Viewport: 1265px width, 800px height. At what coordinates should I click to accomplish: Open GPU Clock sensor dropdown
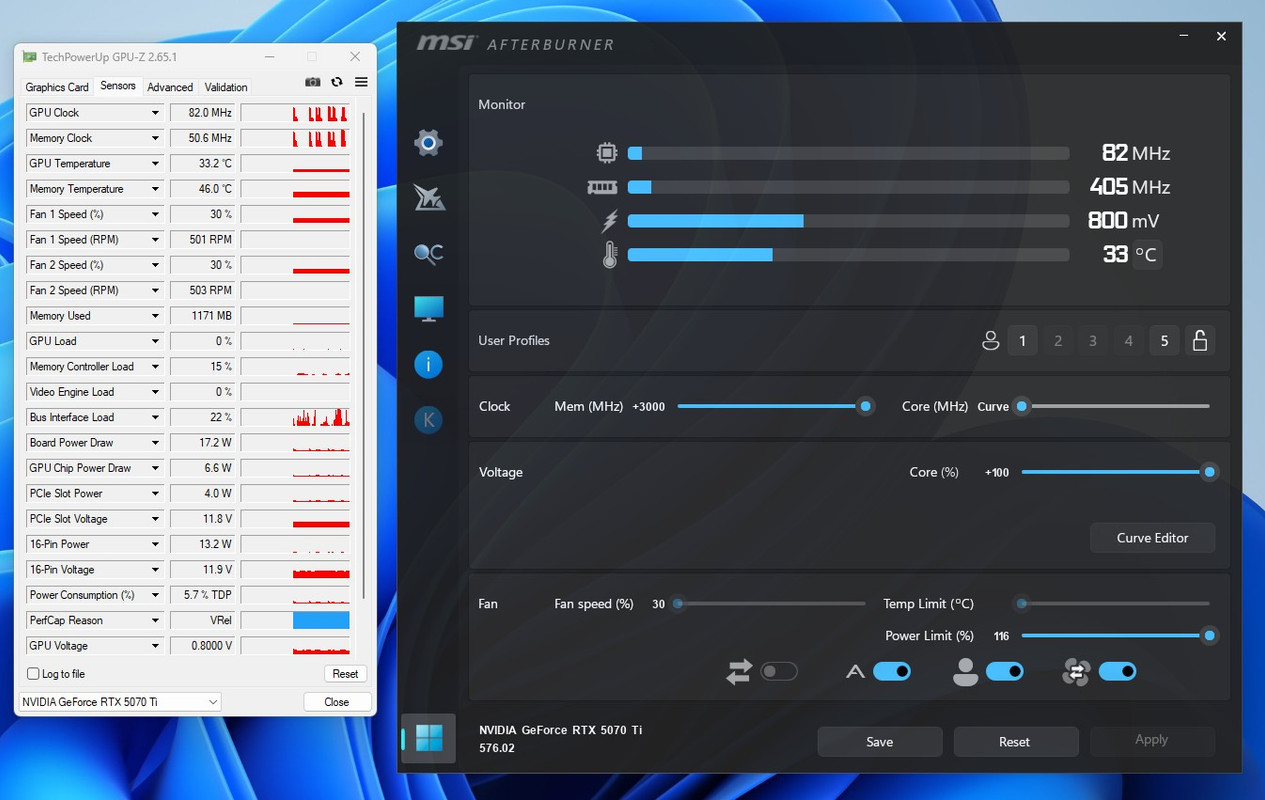[x=155, y=113]
